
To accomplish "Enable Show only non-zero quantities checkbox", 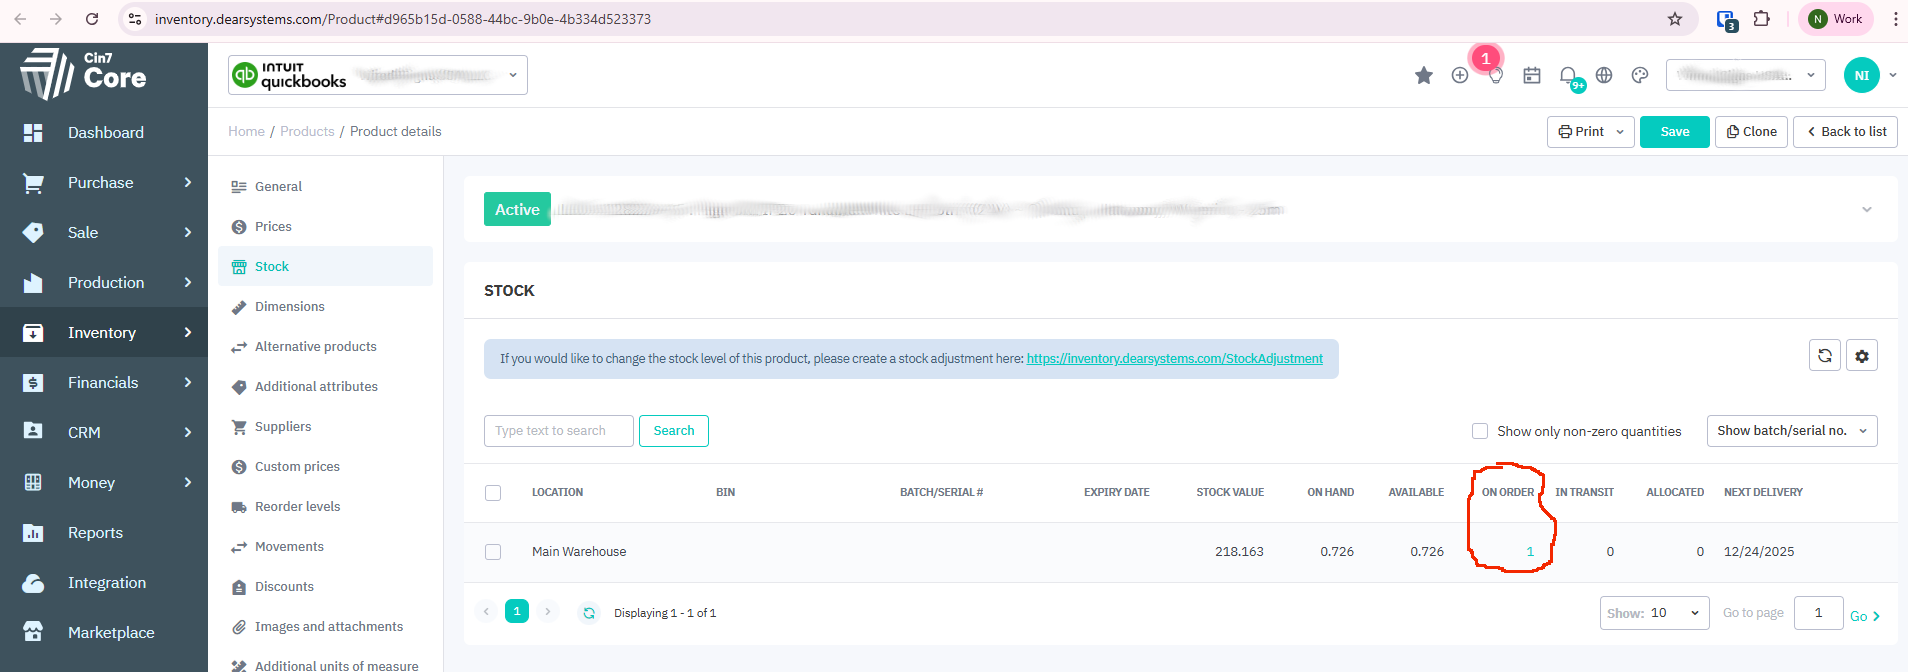I will click(x=1480, y=431).
